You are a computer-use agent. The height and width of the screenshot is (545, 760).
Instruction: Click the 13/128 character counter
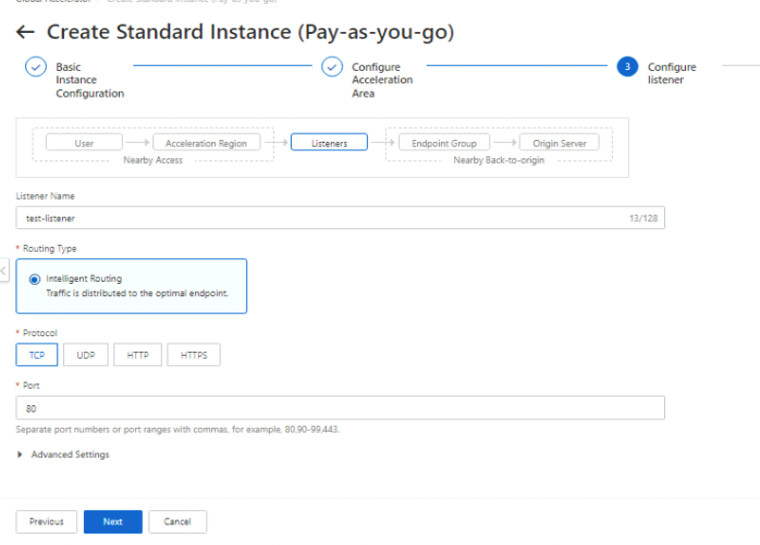click(x=643, y=218)
